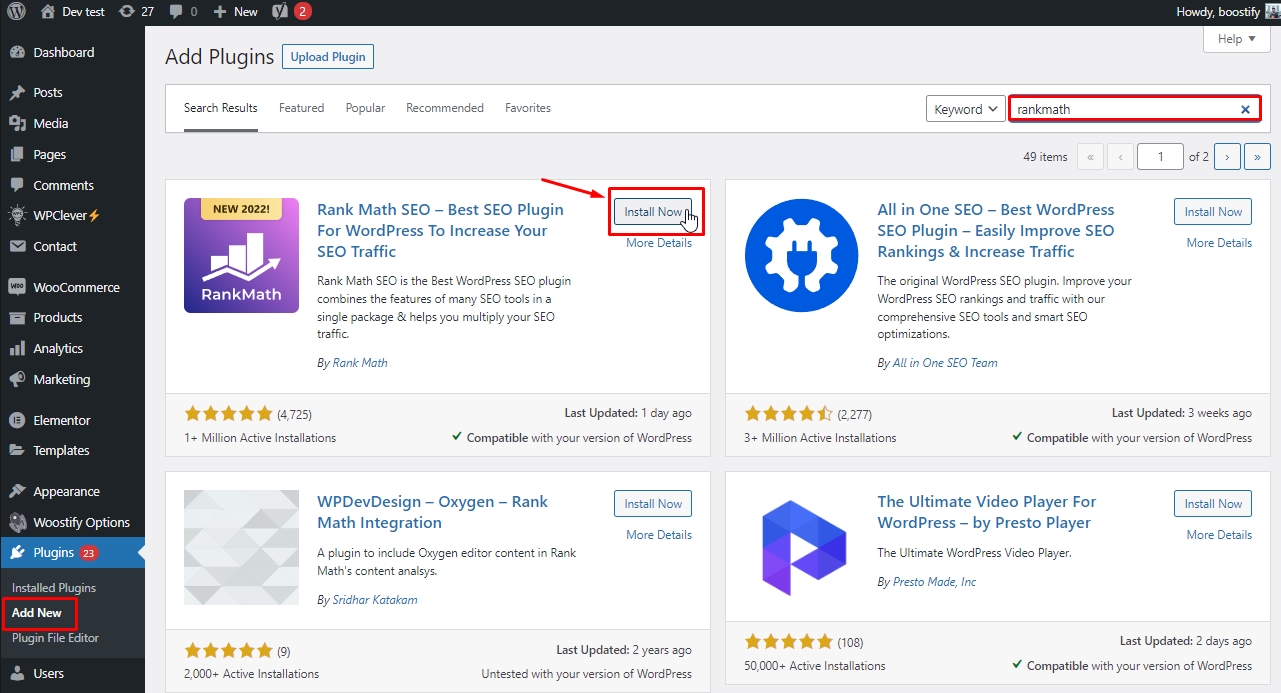Click the boostify user avatar
Image resolution: width=1281 pixels, height=693 pixels.
[1272, 11]
